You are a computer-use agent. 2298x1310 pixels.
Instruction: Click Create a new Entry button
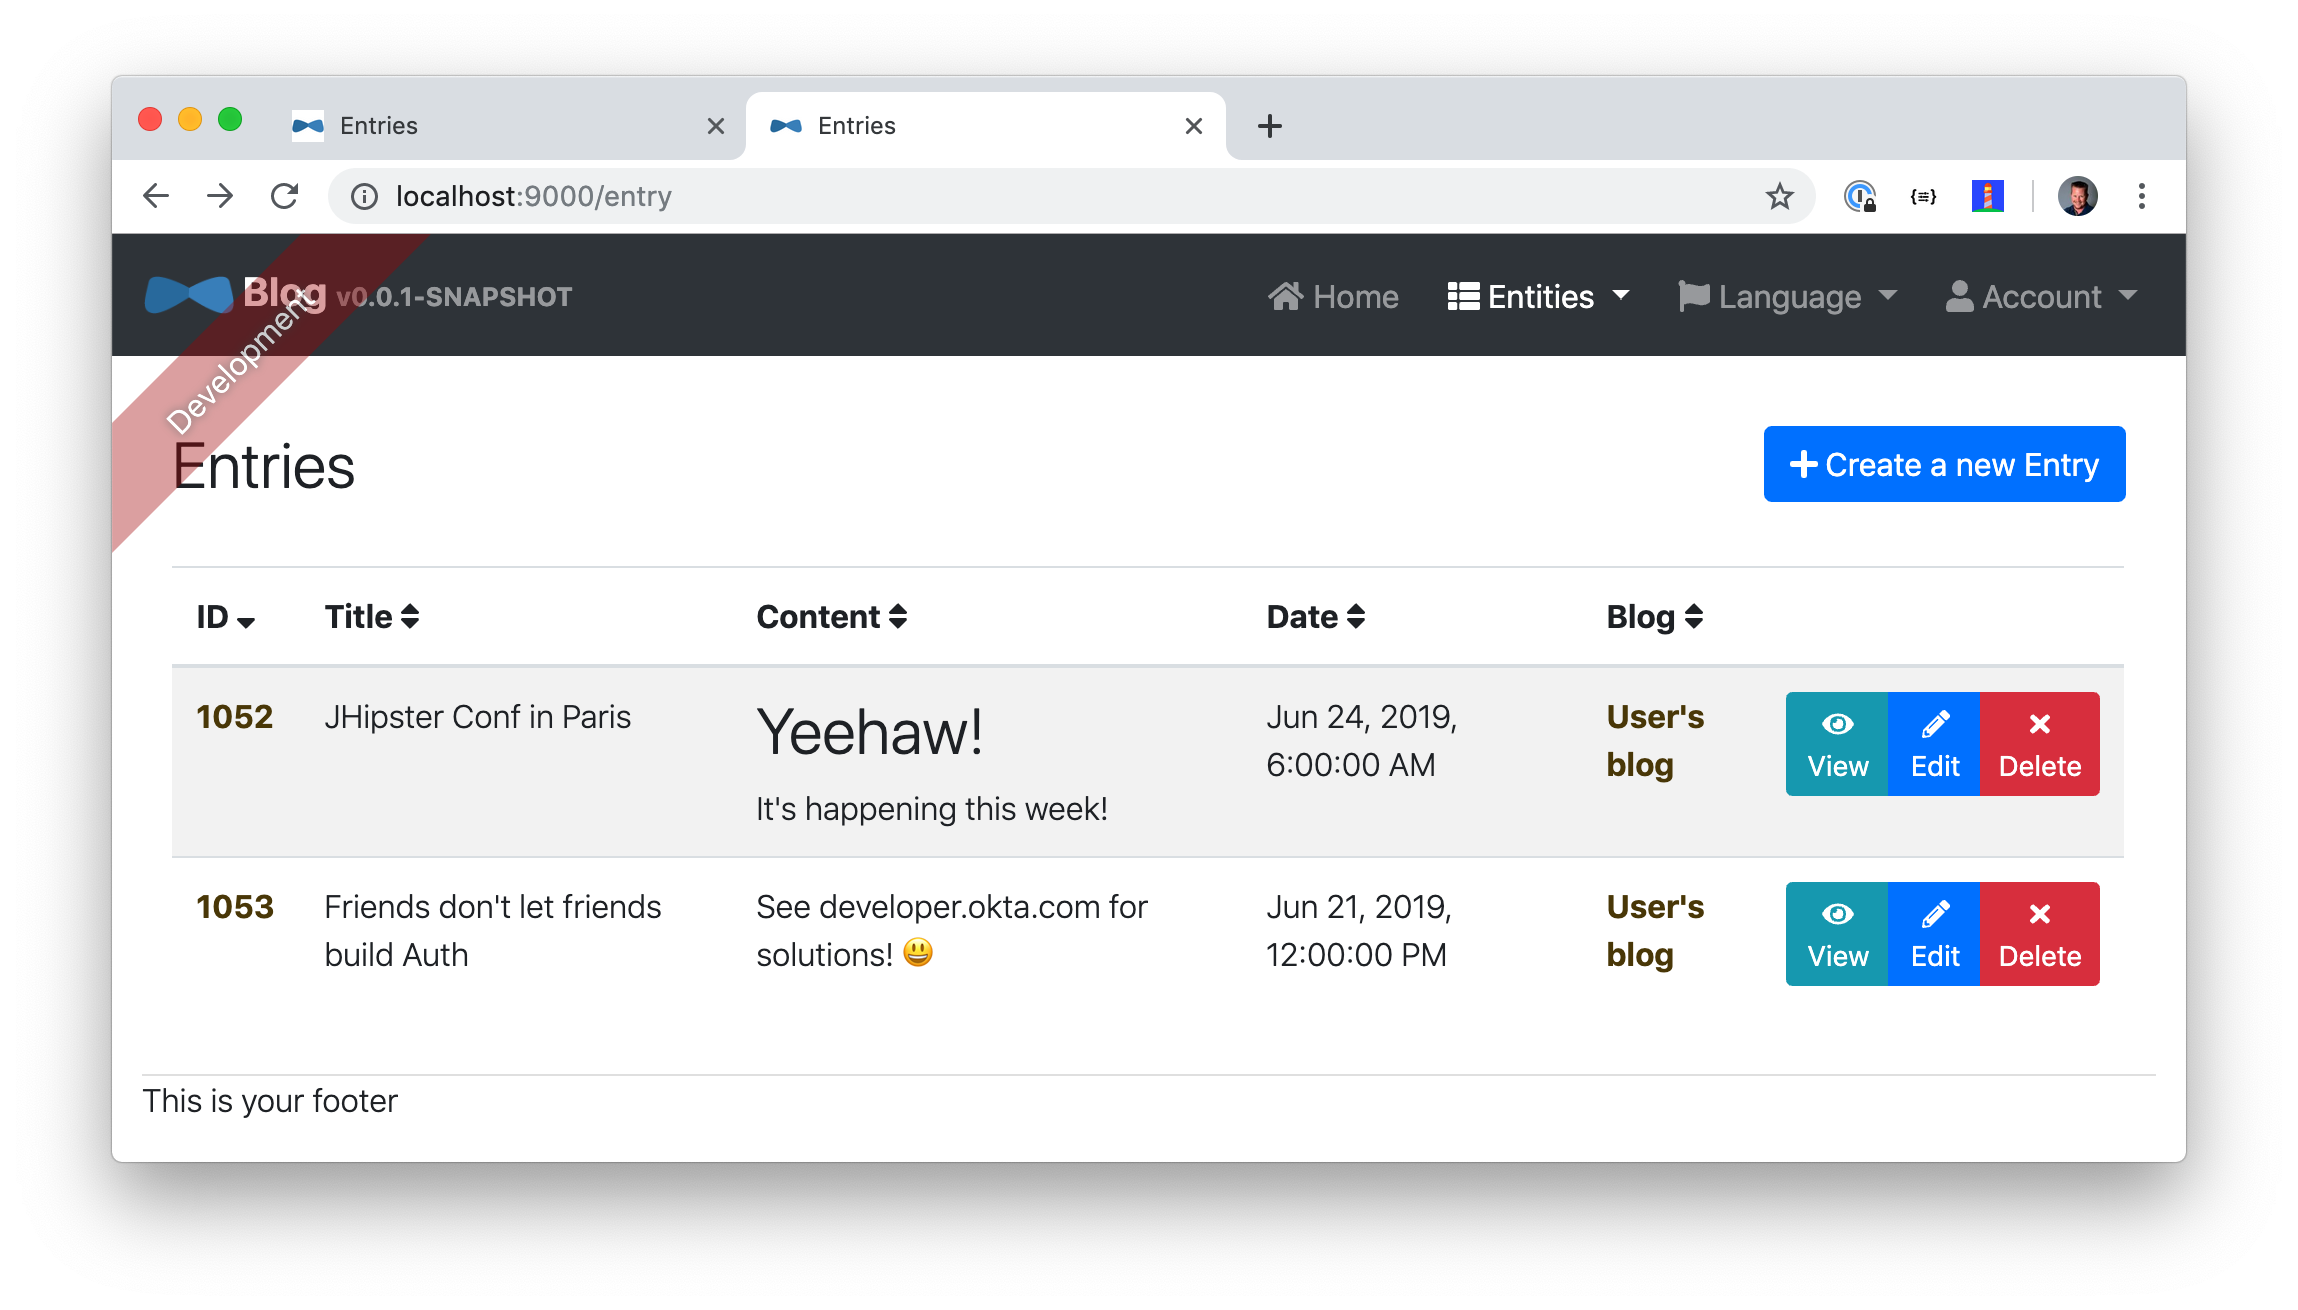(x=1944, y=464)
